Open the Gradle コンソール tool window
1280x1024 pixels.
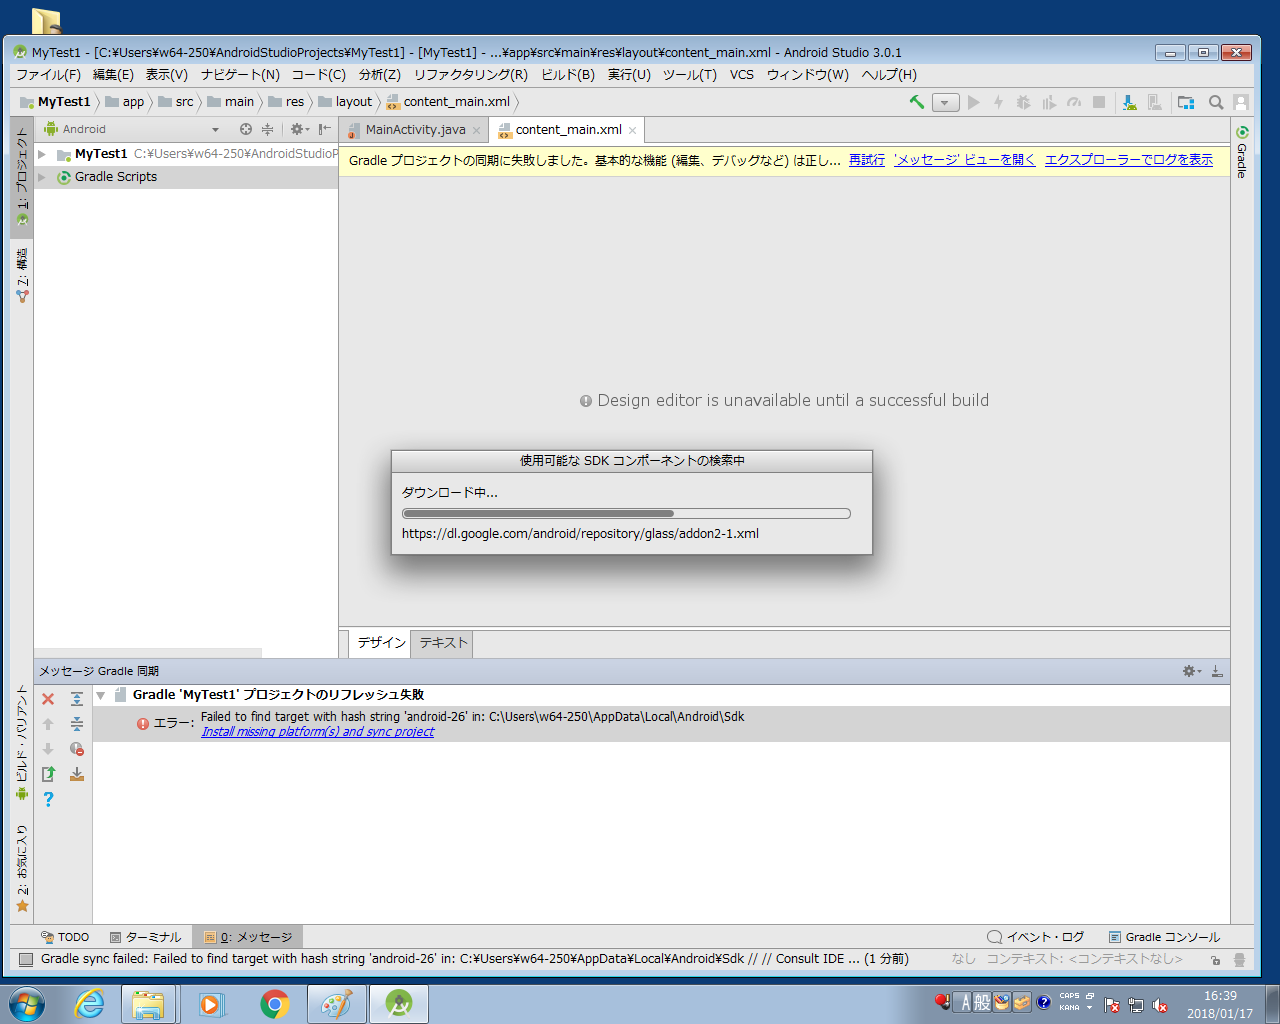click(x=1164, y=937)
